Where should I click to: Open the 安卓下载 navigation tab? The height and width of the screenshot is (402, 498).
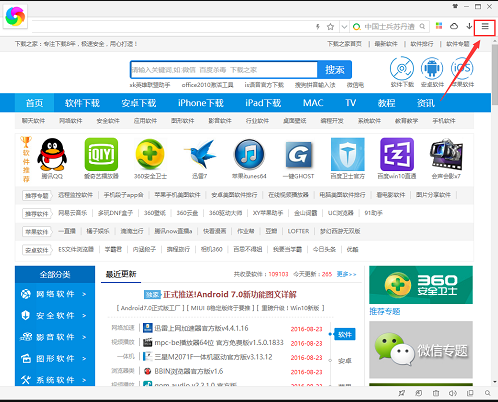(139, 103)
